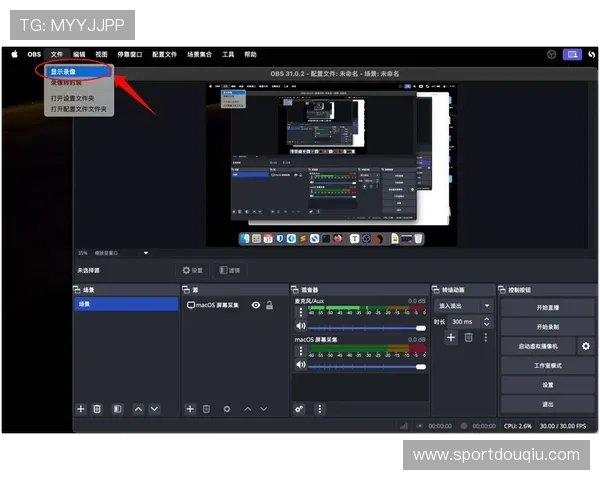Open the 工具 menu in the menu bar
Screen dimensions: 600x480
(228, 54)
